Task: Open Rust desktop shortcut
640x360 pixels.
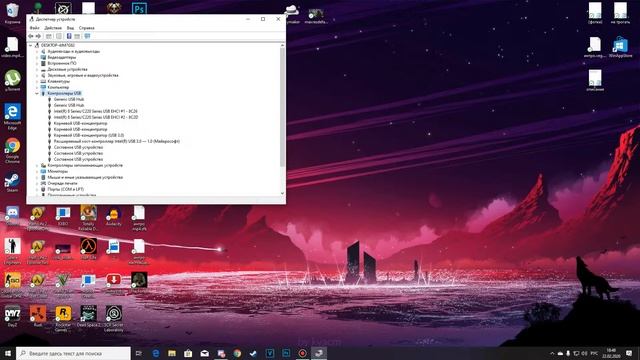Action: tap(38, 316)
